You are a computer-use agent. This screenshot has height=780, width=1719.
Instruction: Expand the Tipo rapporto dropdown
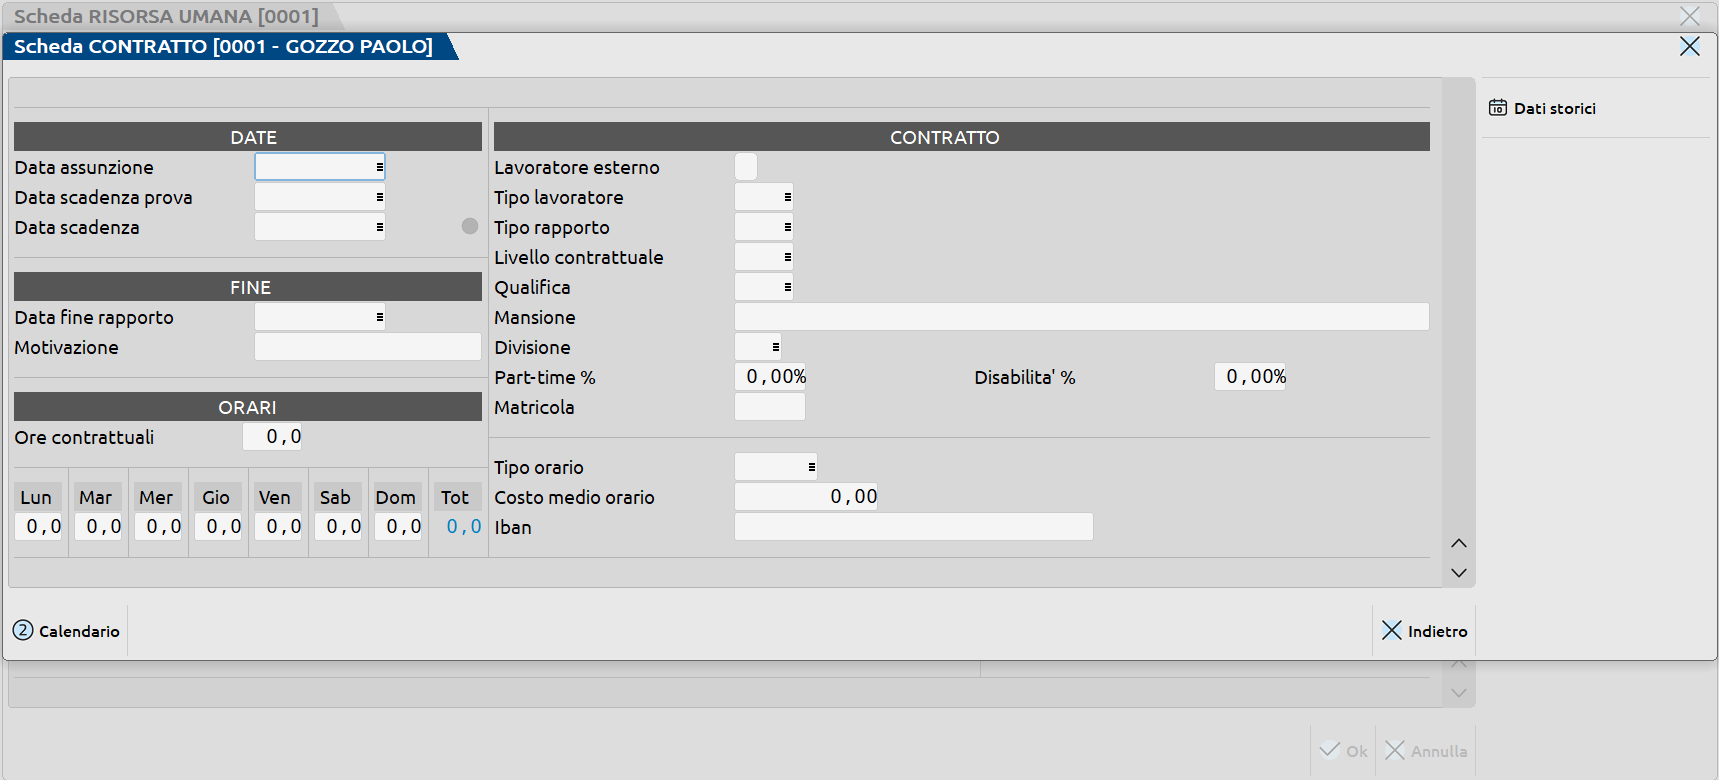click(787, 228)
